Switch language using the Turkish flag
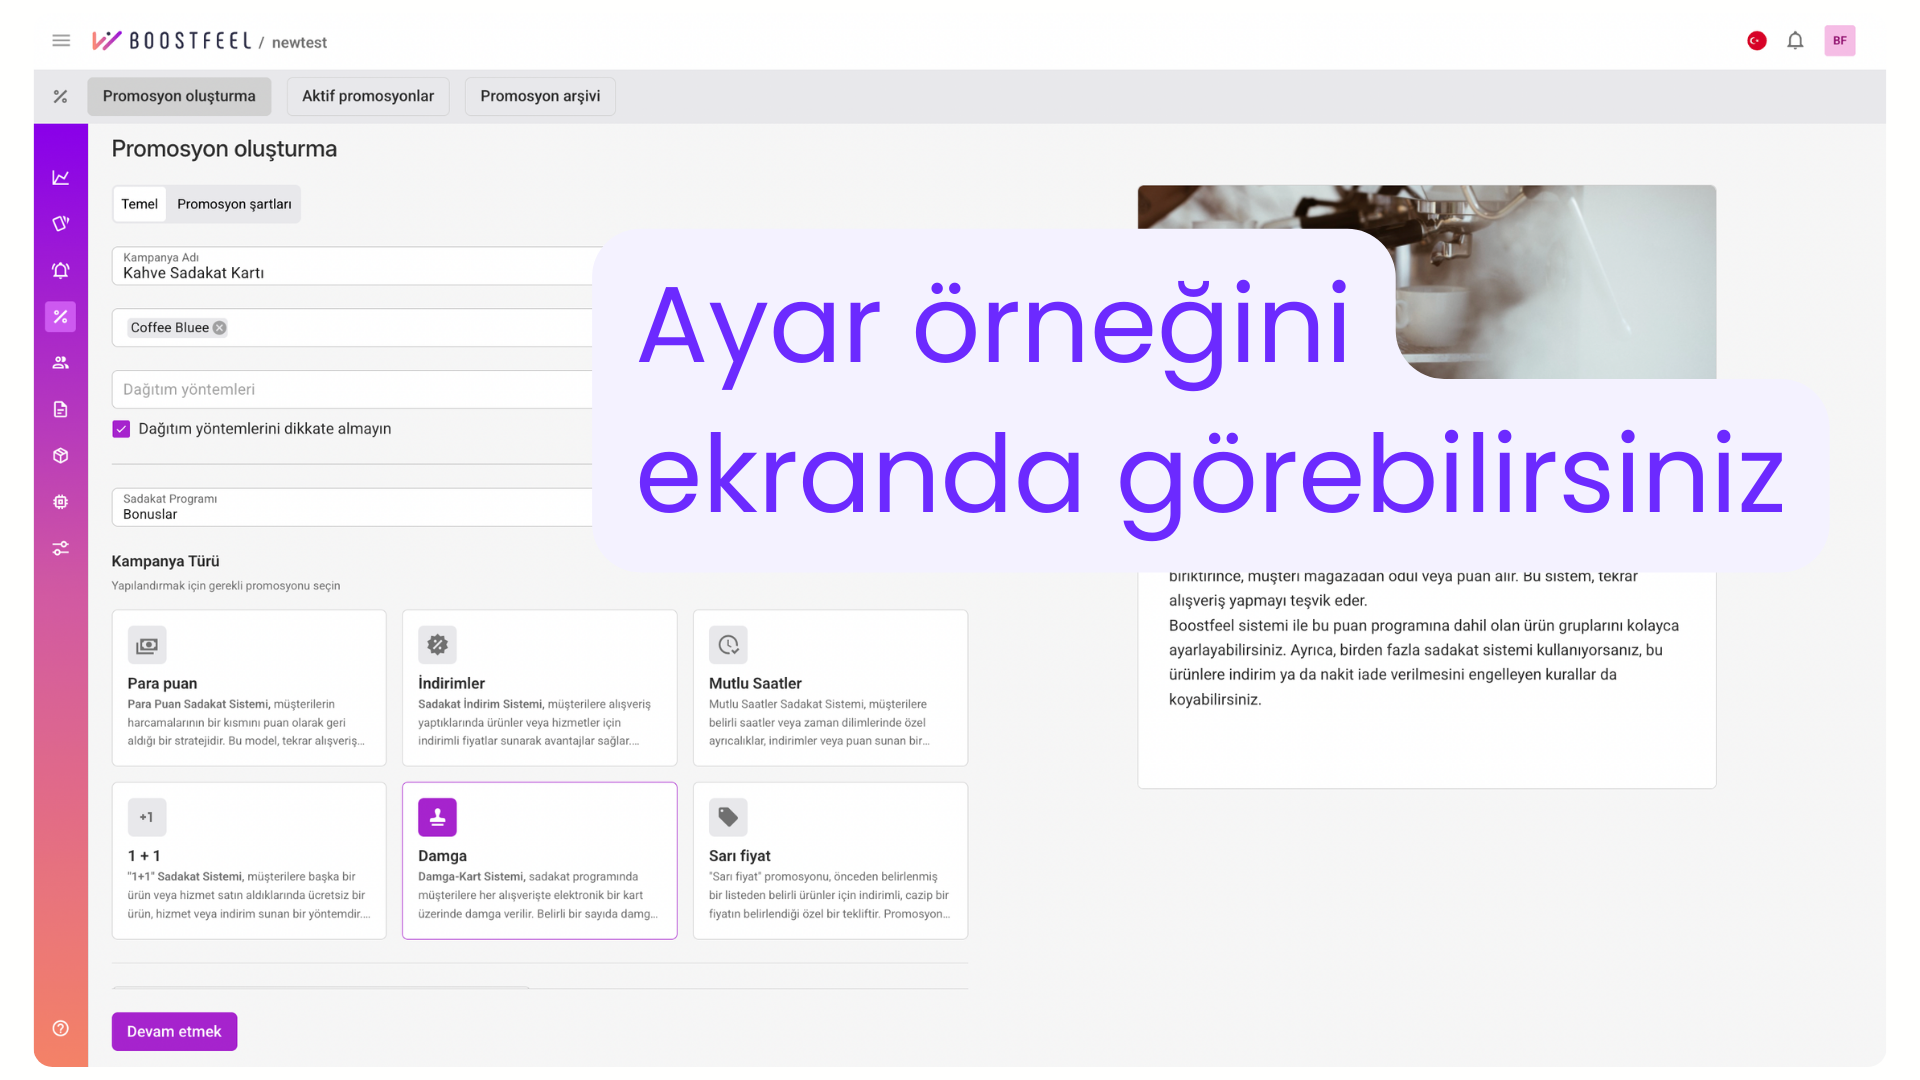1920x1080 pixels. (1756, 41)
